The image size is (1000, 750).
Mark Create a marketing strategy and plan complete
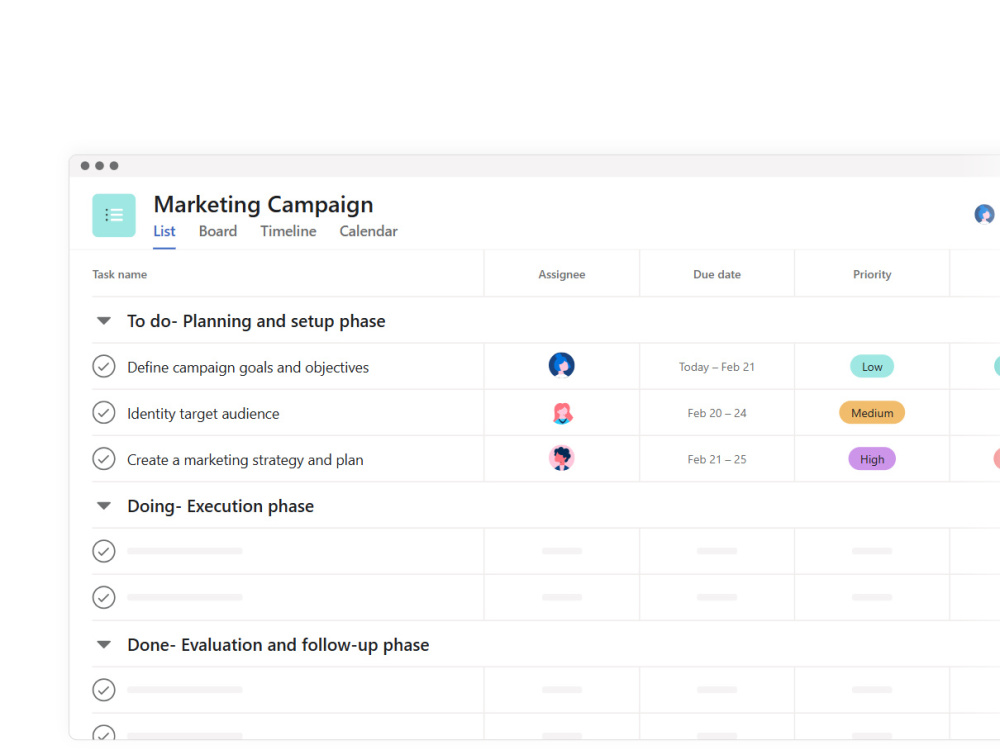[104, 459]
